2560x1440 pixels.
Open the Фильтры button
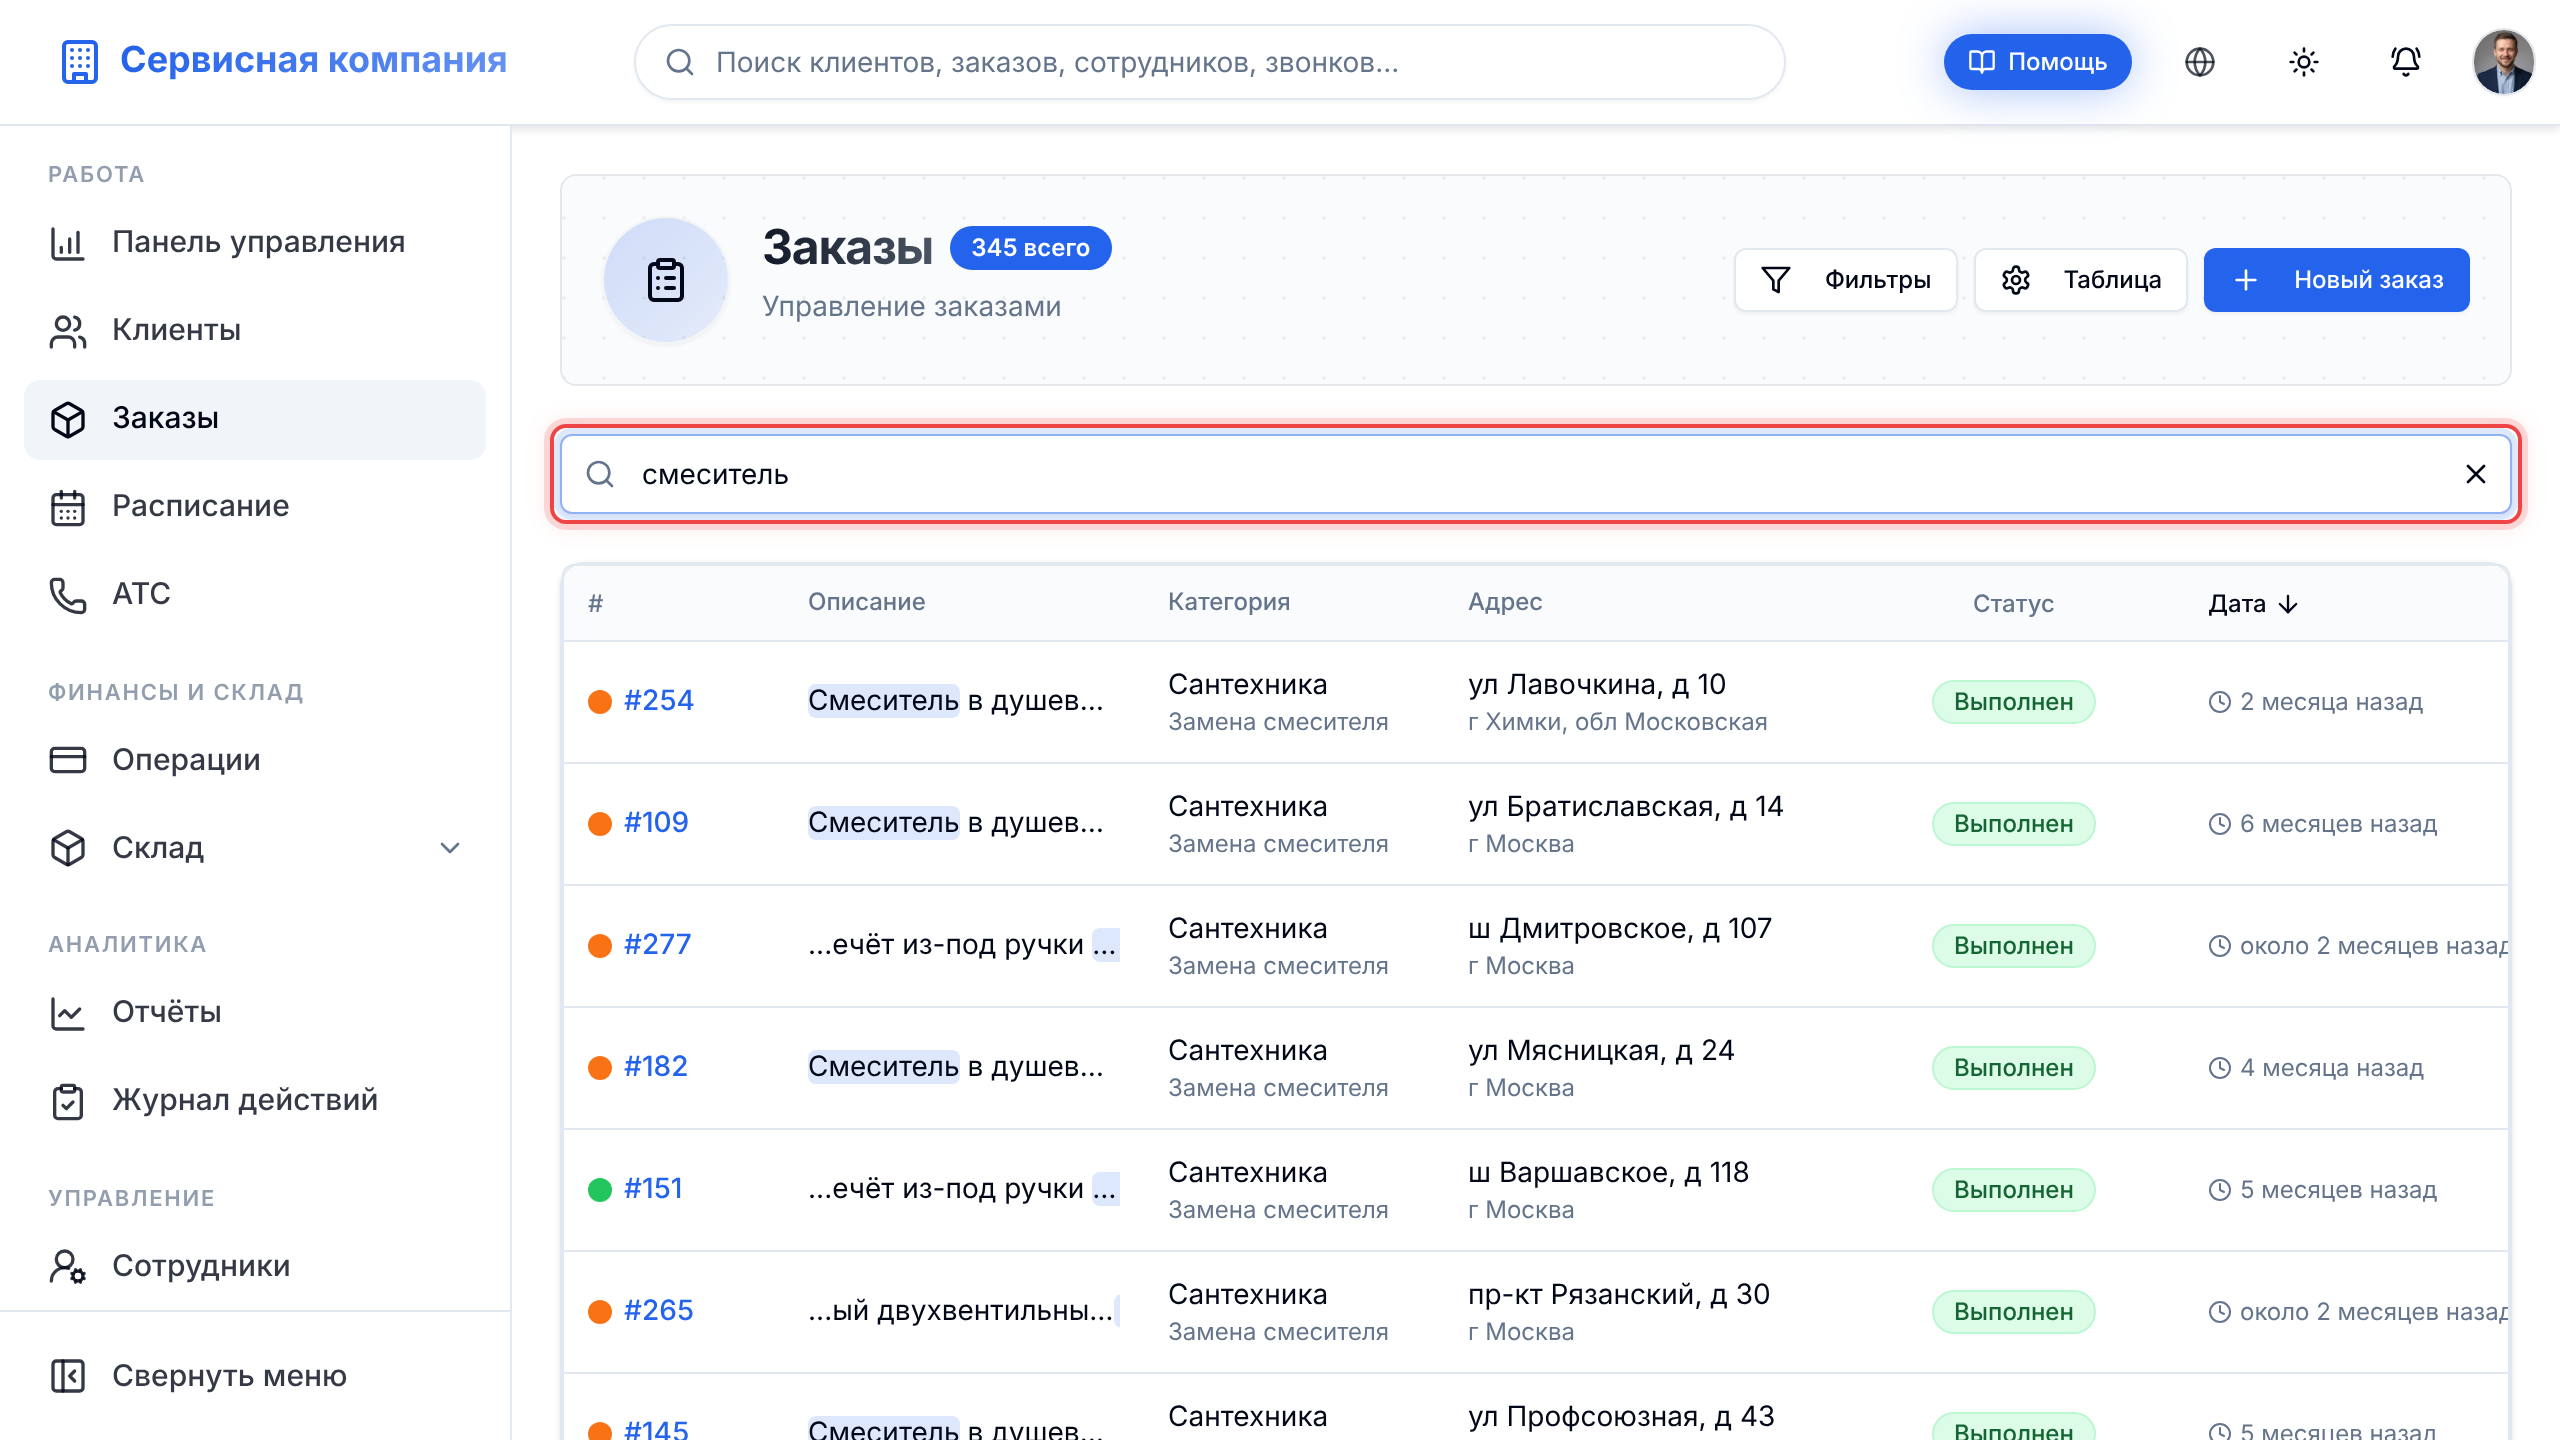tap(1845, 280)
